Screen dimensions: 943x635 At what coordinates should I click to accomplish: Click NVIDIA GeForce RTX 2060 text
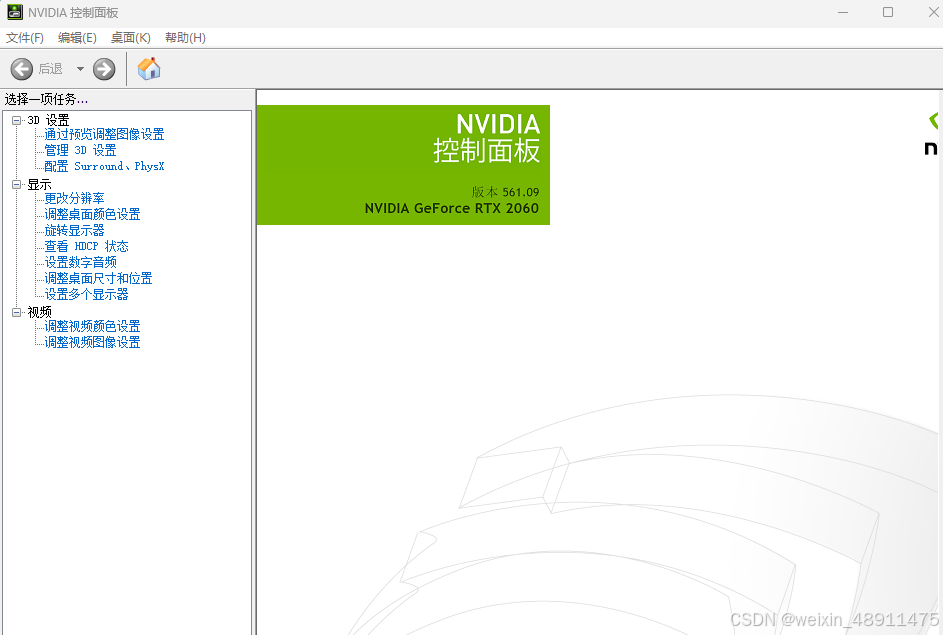452,208
